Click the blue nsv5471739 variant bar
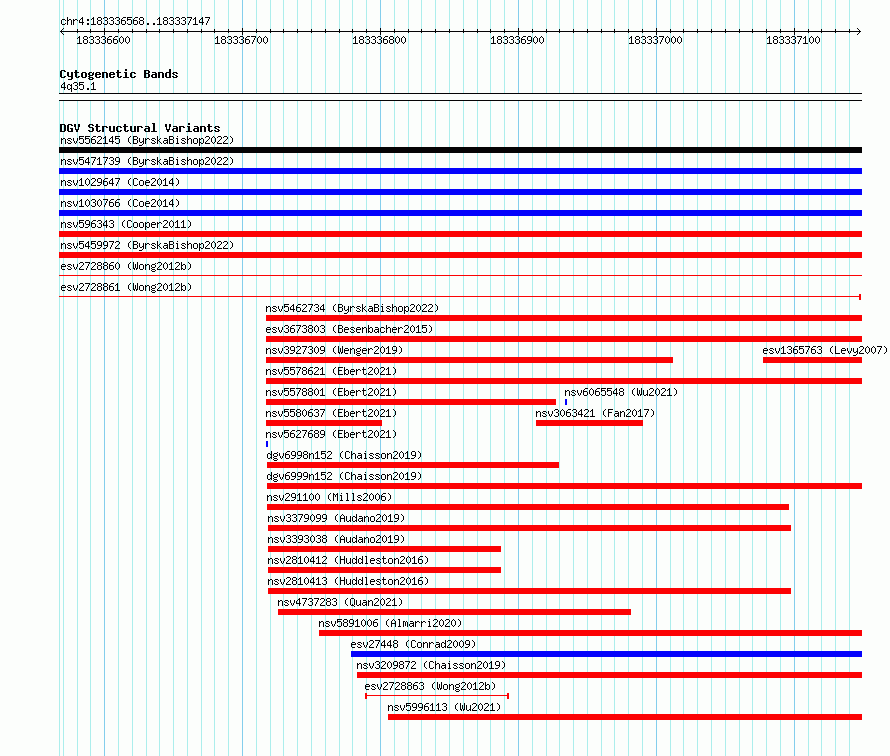Image resolution: width=890 pixels, height=756 pixels. [x=460, y=171]
